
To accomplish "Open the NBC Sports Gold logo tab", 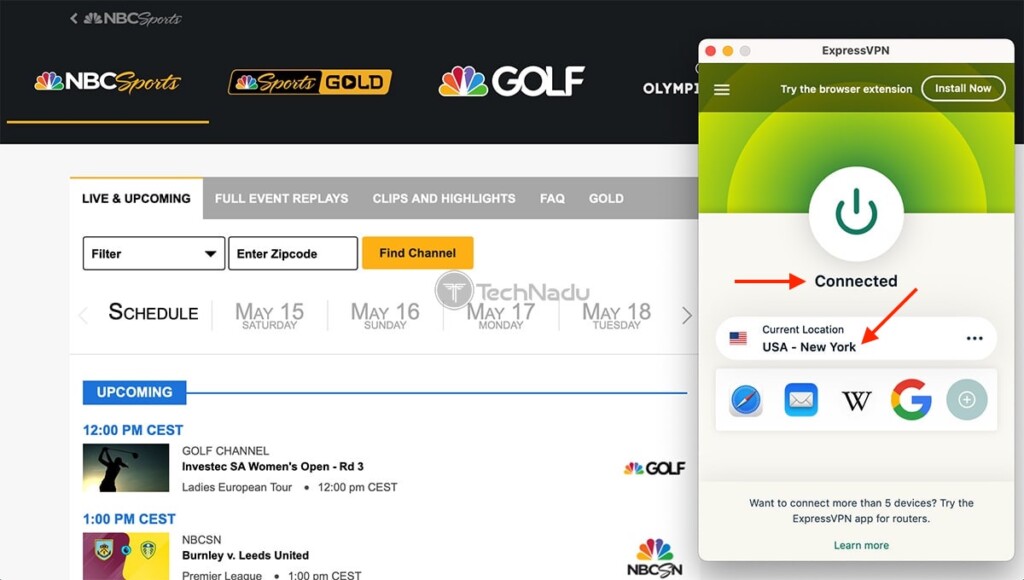I will [x=310, y=82].
